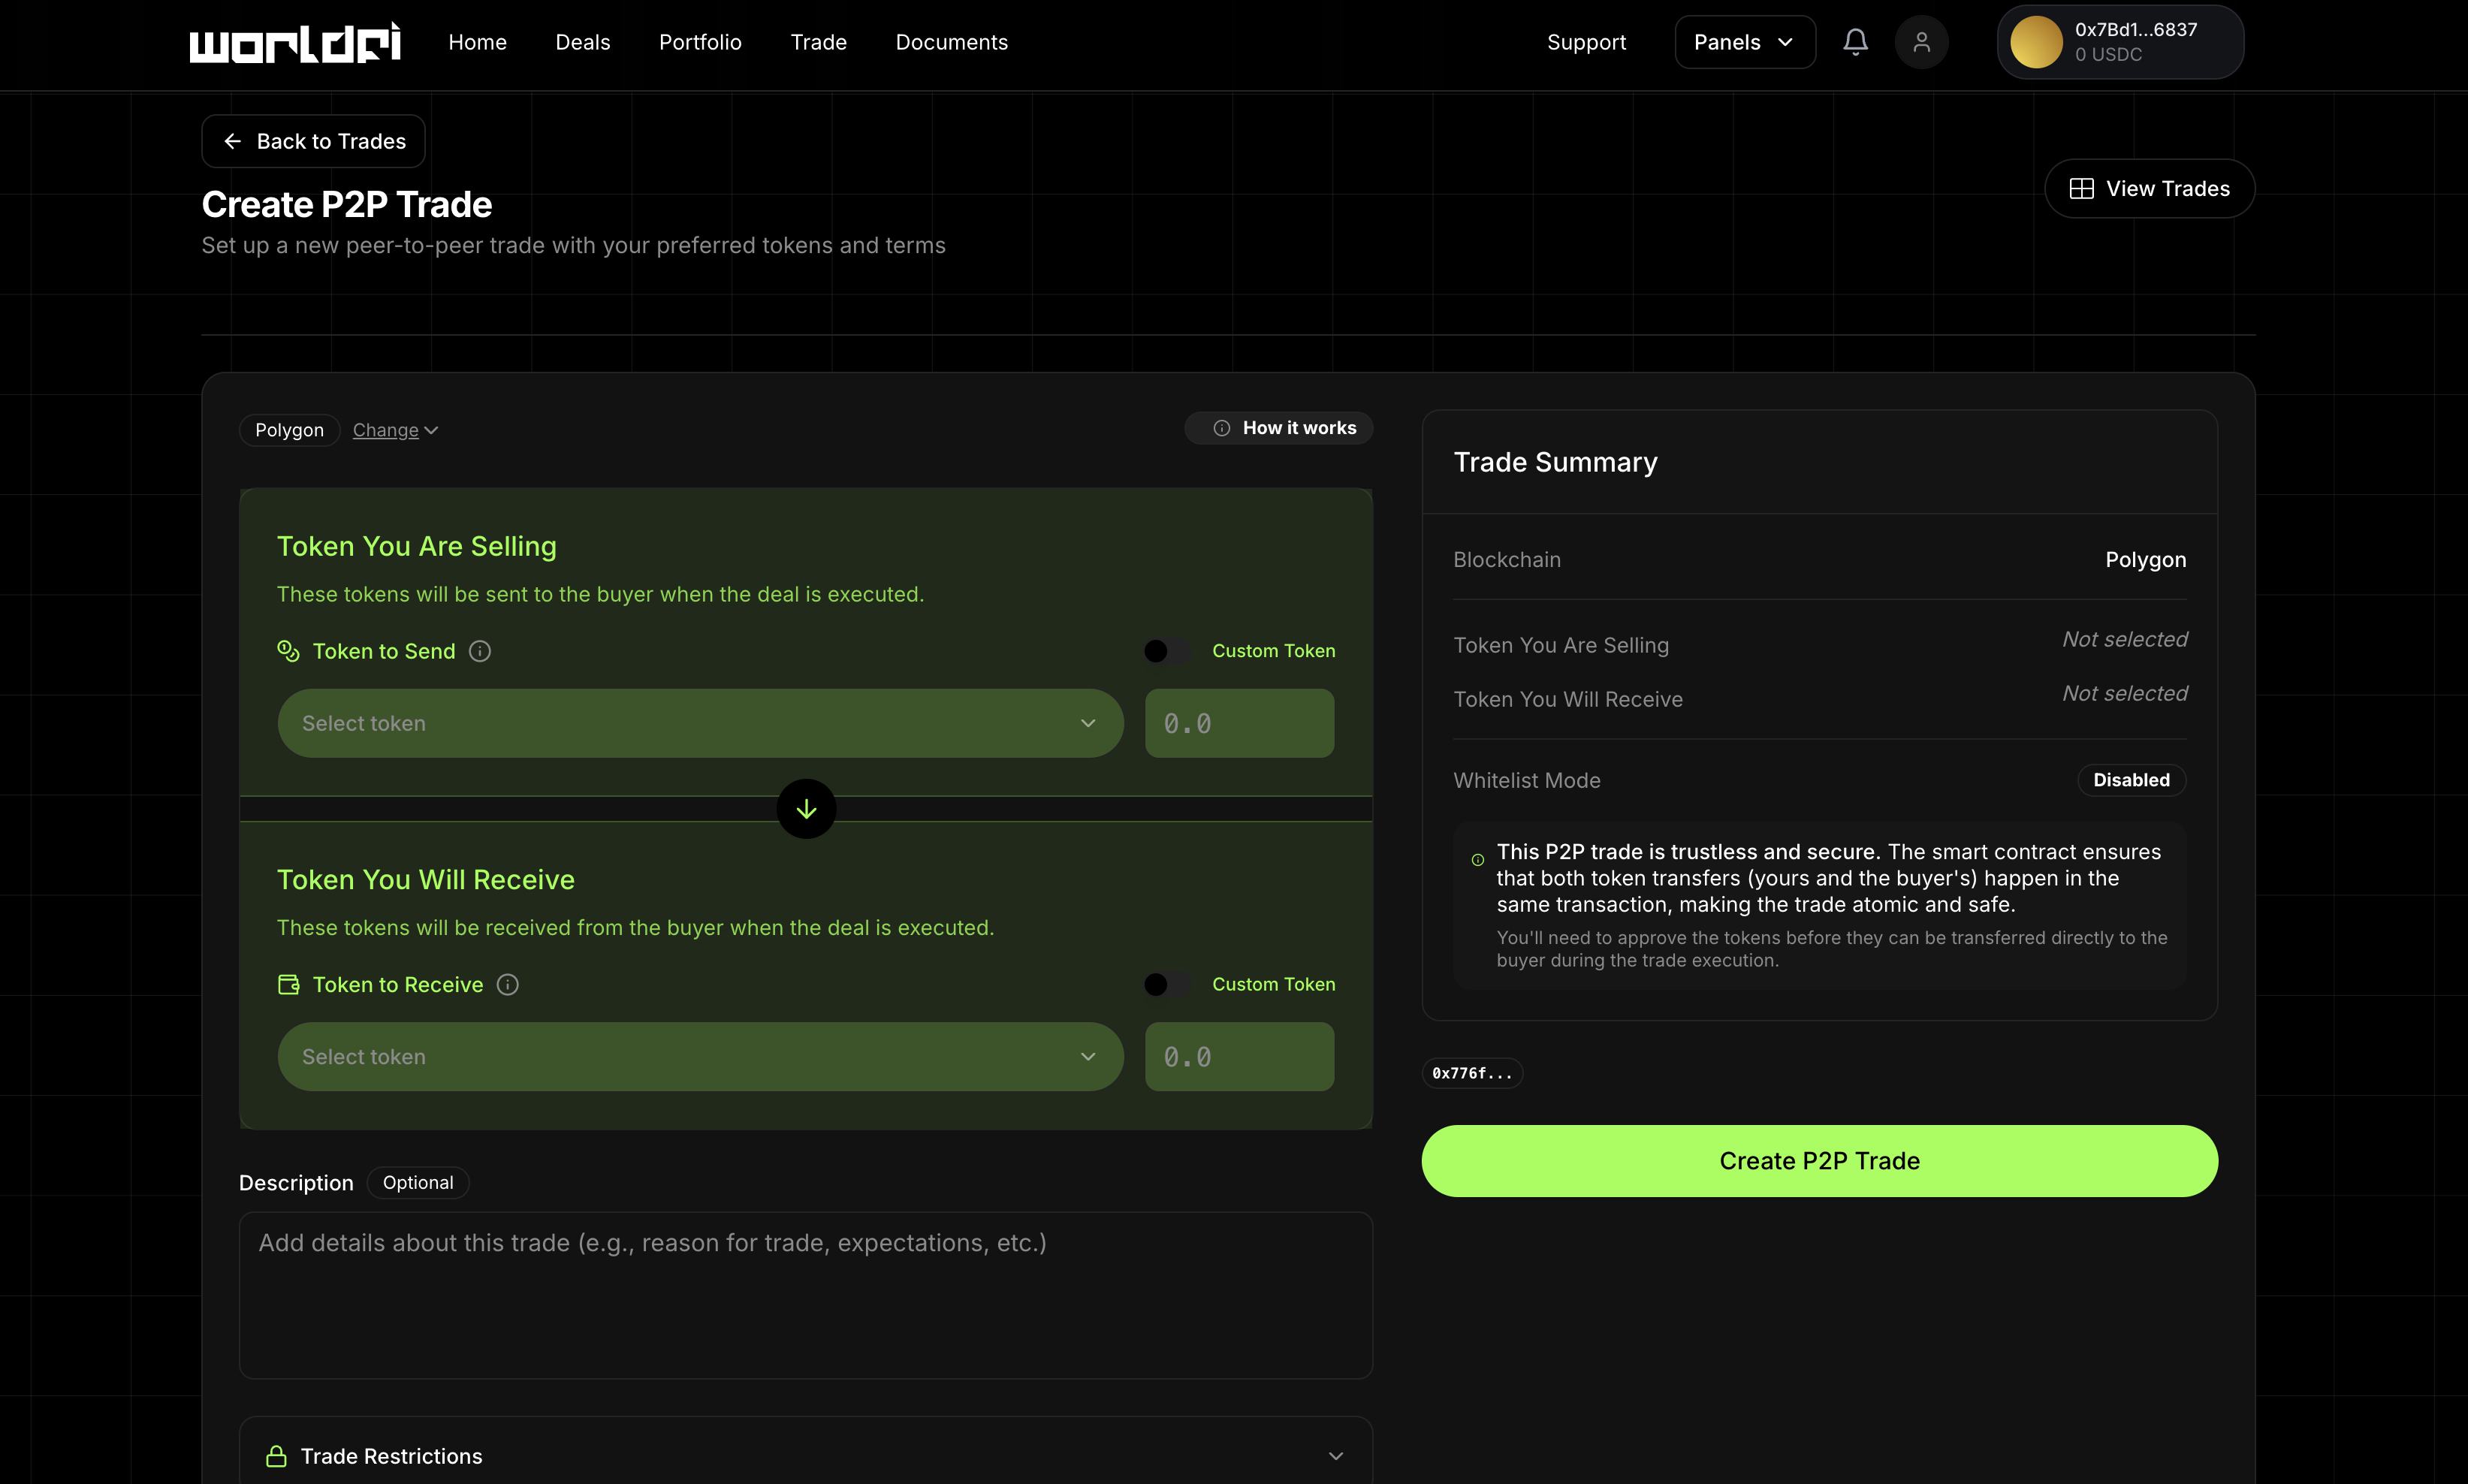Open the Portfolio menu item
This screenshot has height=1484, width=2468.
tap(700, 42)
